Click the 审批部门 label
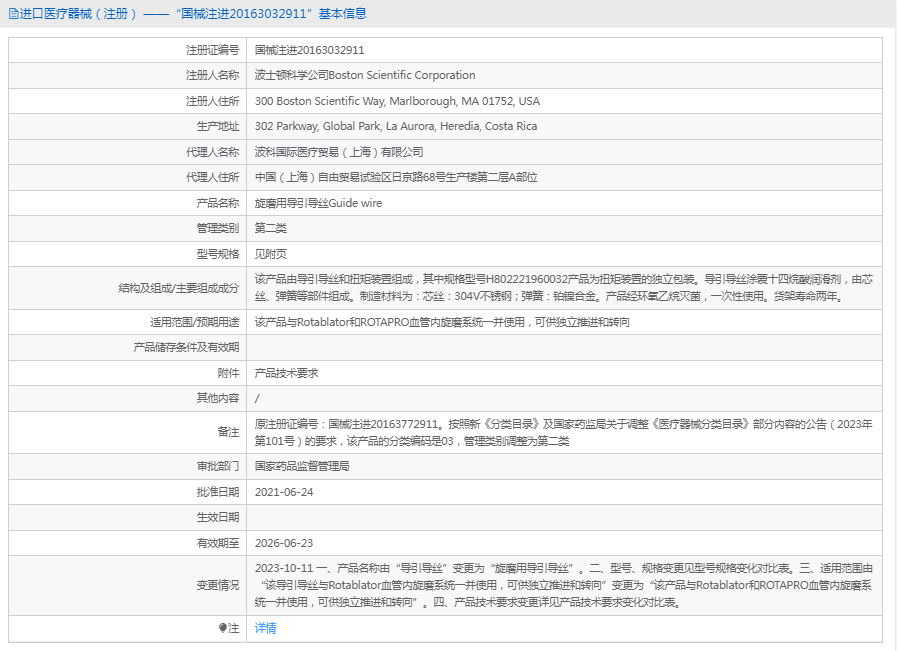 pyautogui.click(x=218, y=466)
